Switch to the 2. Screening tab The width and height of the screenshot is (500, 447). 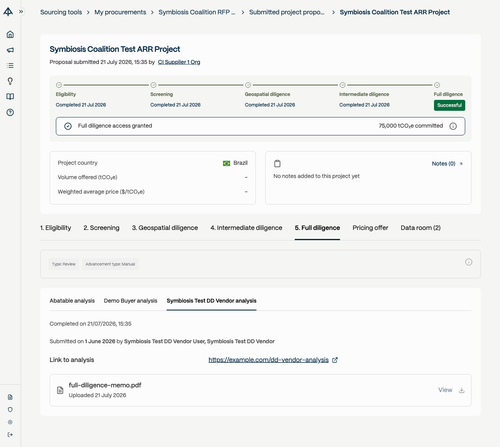click(x=101, y=228)
